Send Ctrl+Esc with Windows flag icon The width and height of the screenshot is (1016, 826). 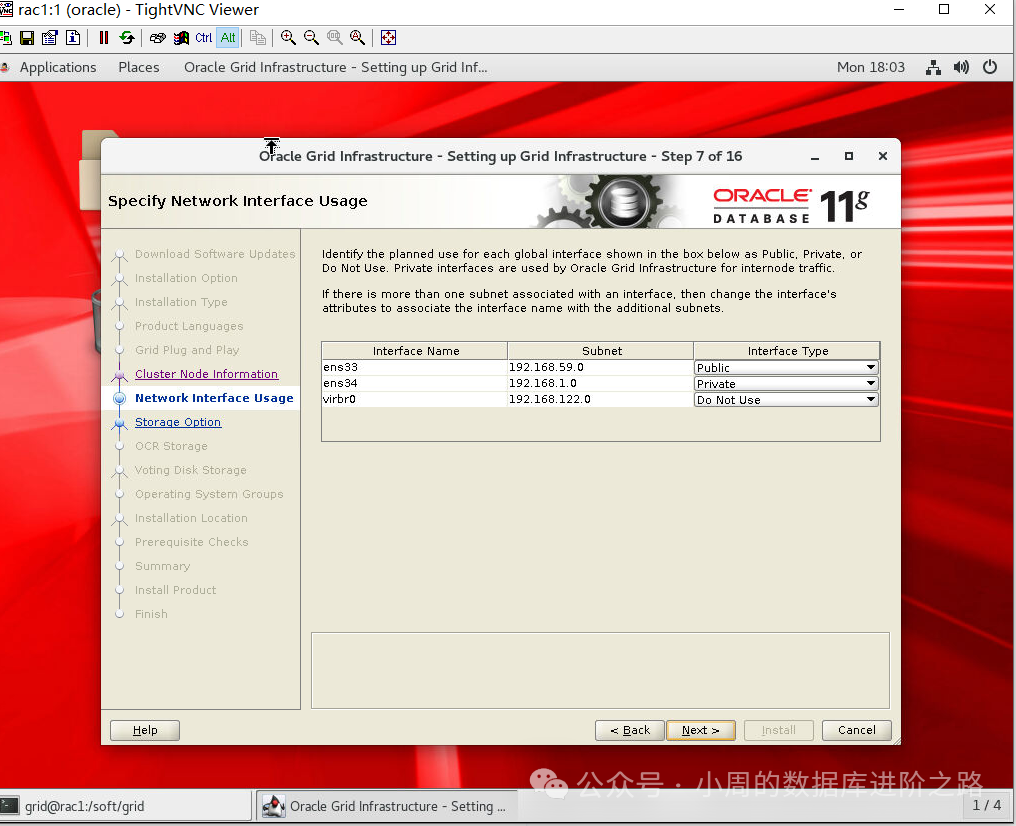181,38
